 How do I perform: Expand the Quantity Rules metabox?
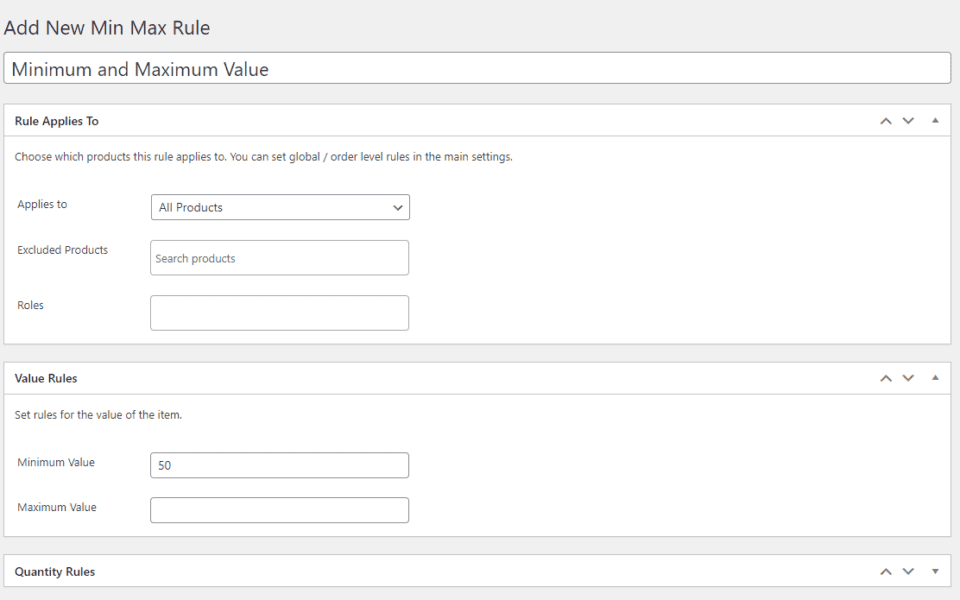(x=936, y=571)
